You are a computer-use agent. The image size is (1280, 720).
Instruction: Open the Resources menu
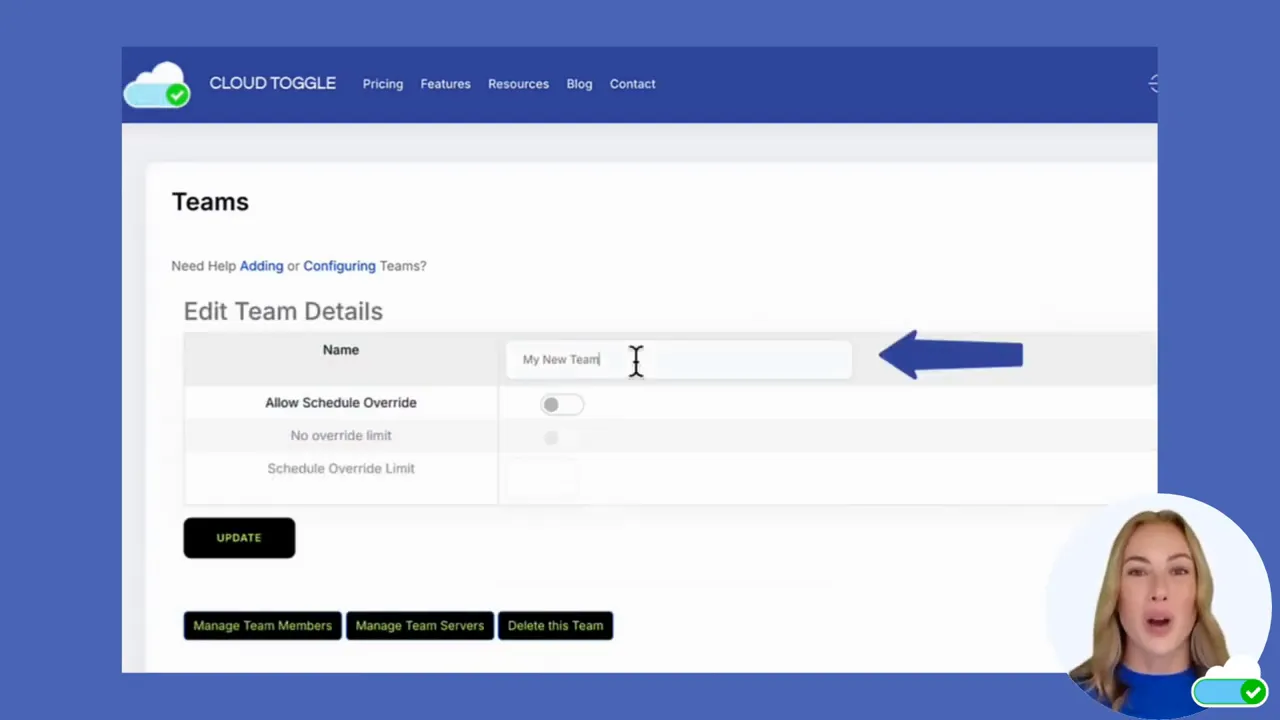518,83
